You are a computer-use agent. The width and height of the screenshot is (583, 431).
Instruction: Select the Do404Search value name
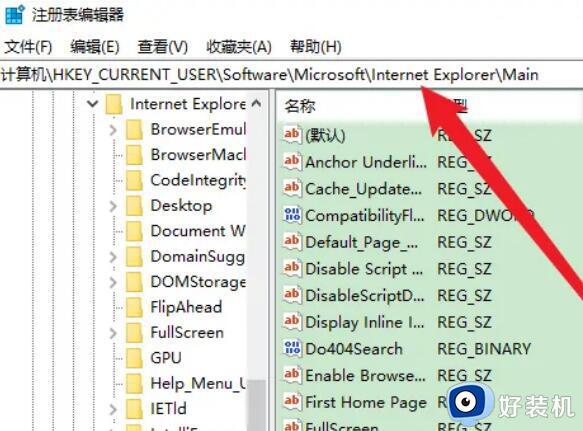tap(354, 349)
